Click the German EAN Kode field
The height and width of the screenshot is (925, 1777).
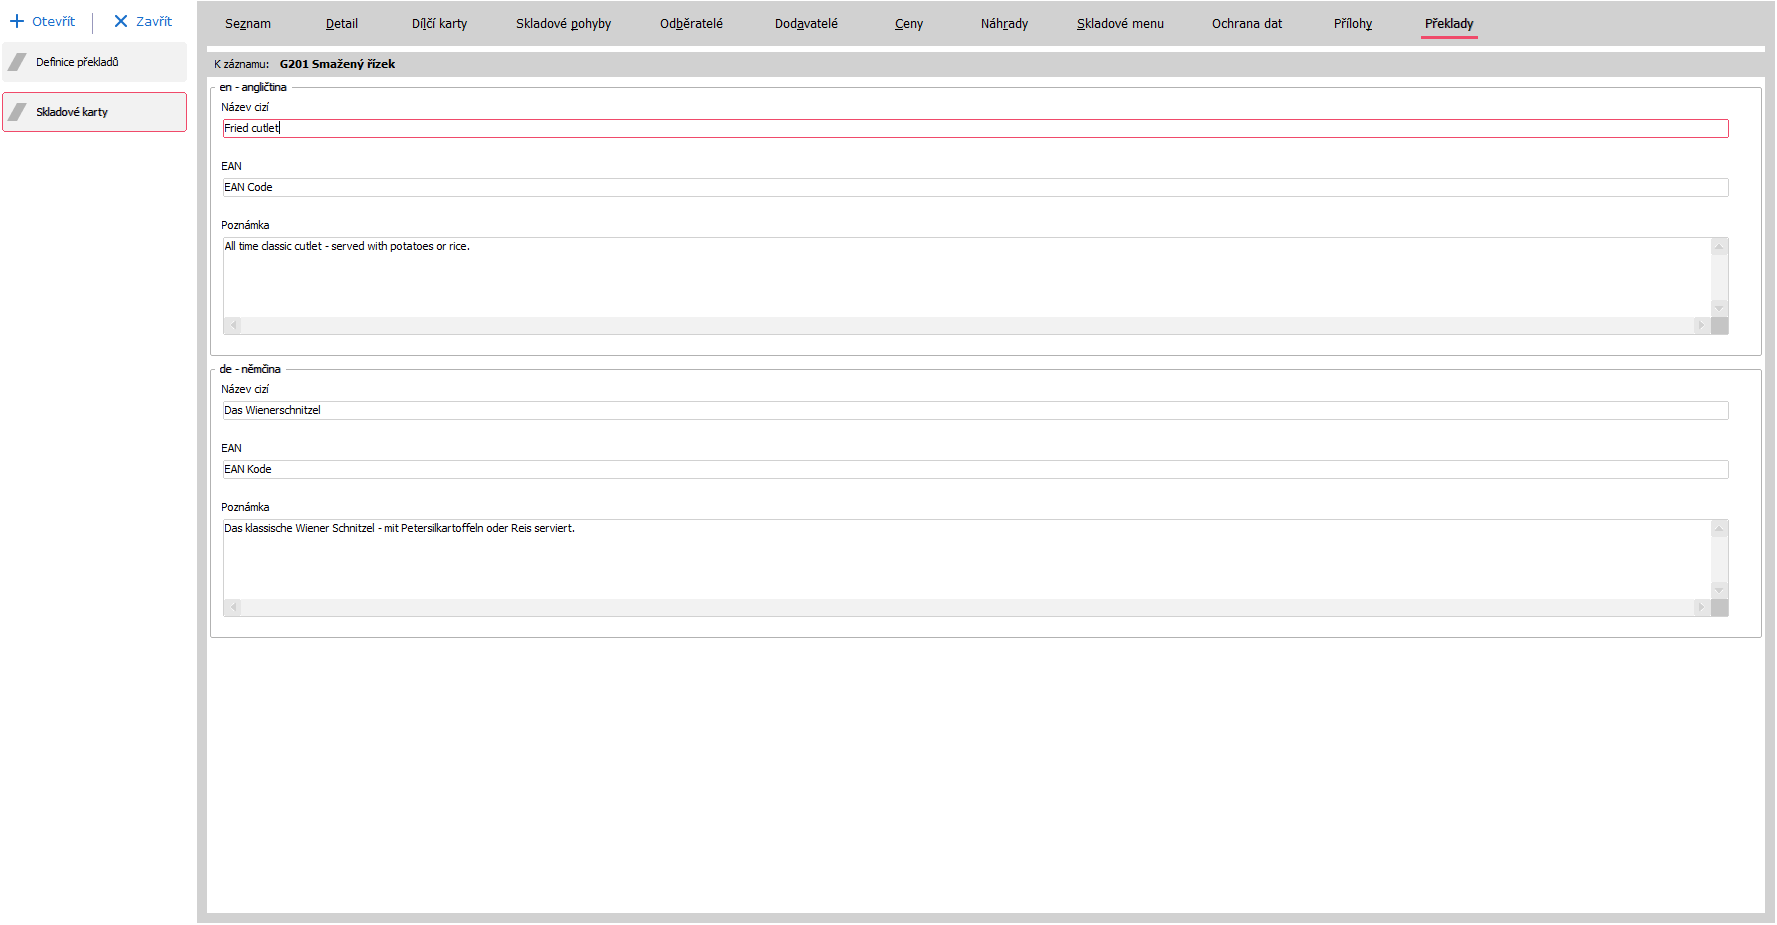pyautogui.click(x=975, y=469)
